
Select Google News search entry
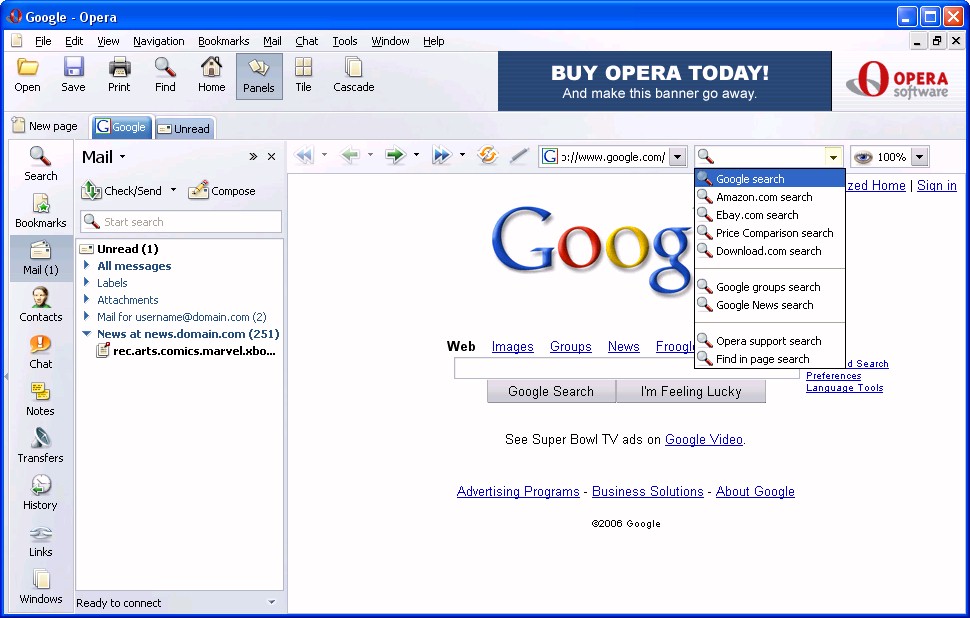(770, 304)
